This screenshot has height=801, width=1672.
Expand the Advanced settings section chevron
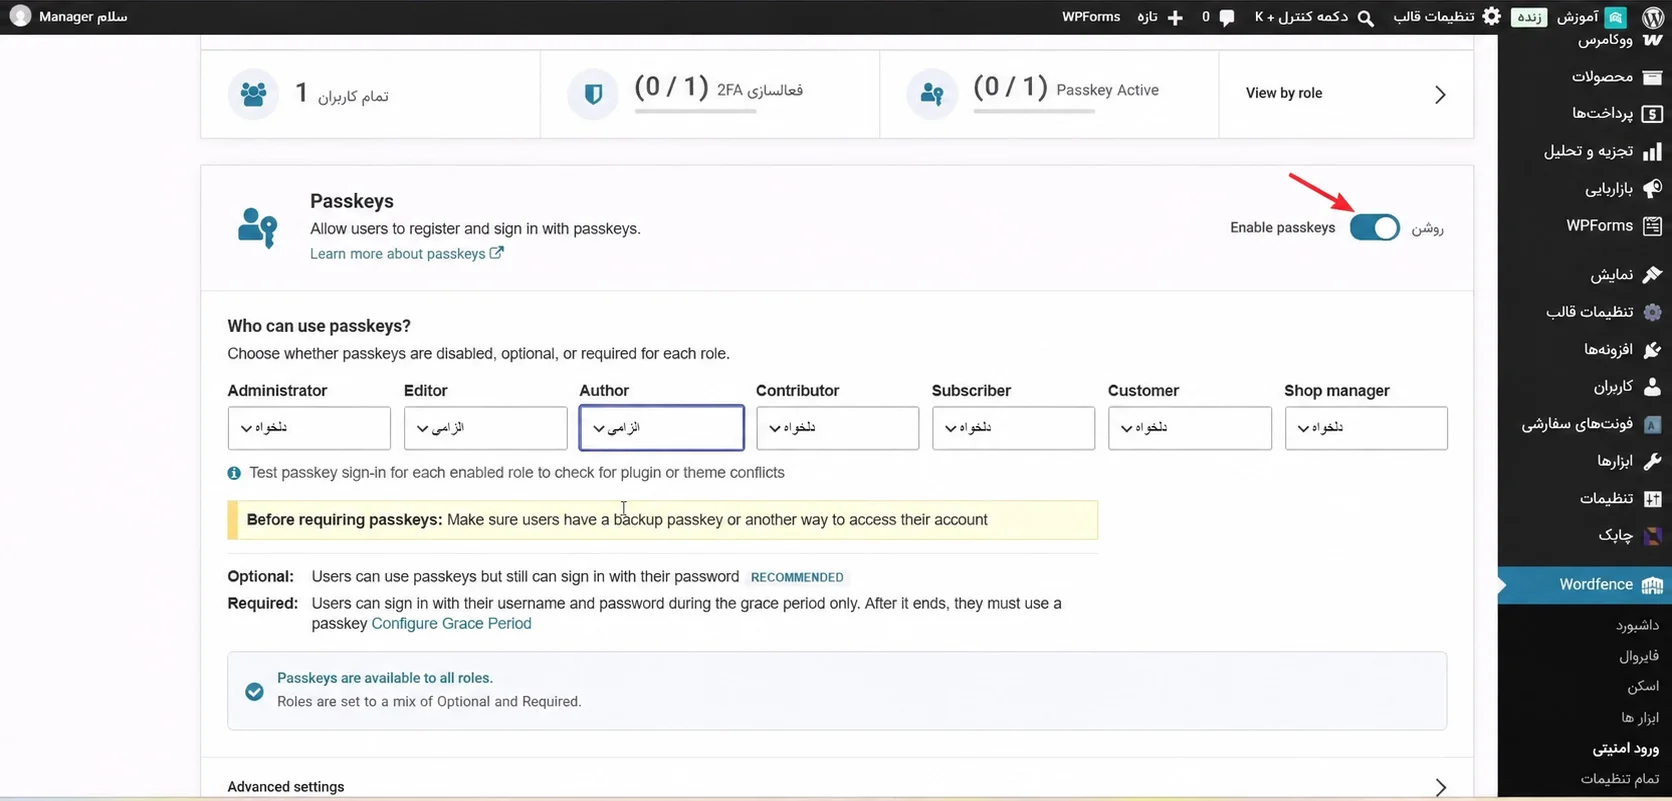pyautogui.click(x=1440, y=787)
